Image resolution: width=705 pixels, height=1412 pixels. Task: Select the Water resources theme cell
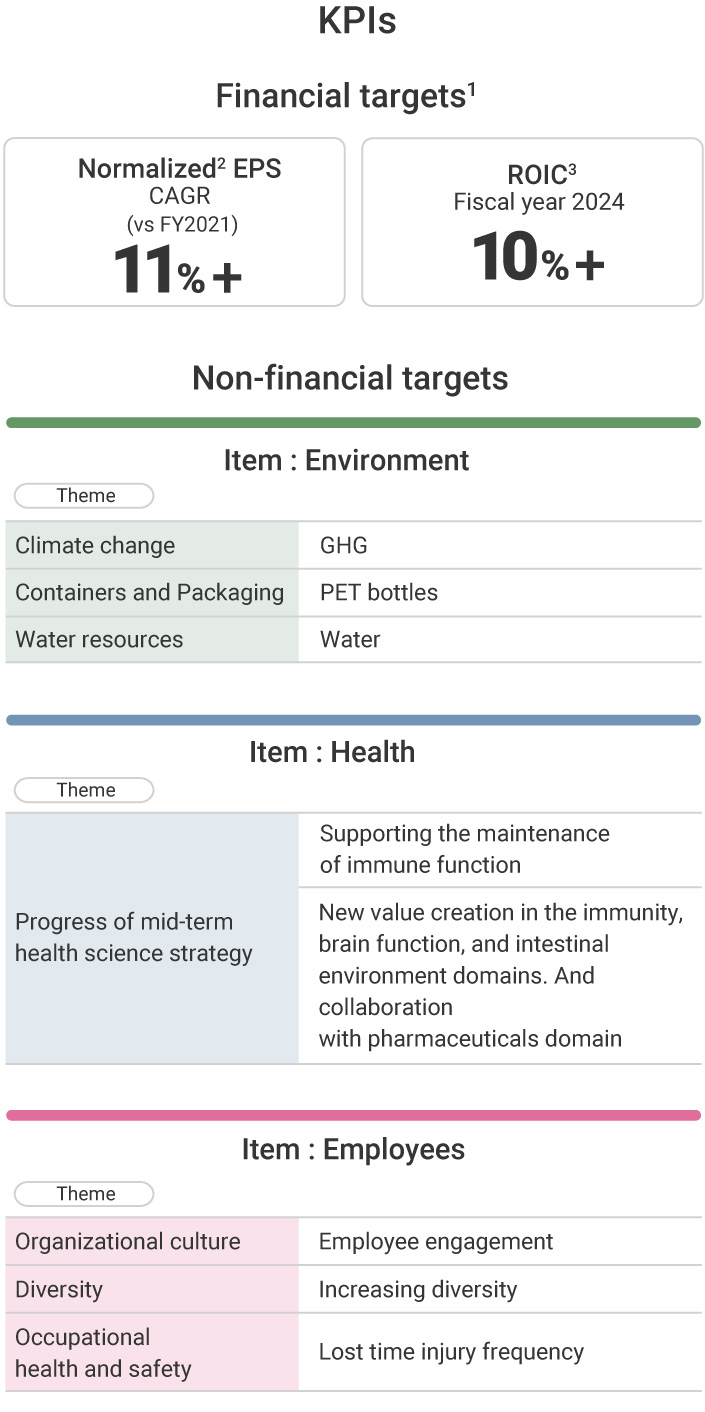[152, 639]
